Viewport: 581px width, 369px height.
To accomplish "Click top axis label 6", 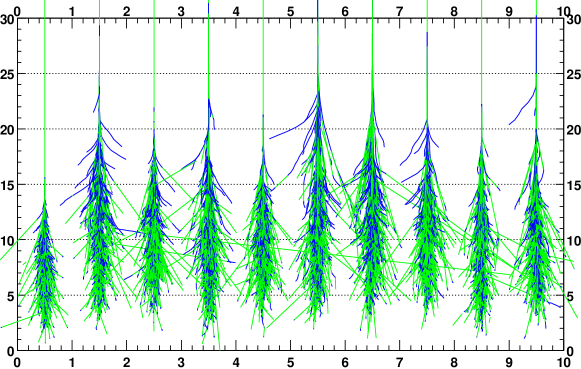I will click(345, 12).
